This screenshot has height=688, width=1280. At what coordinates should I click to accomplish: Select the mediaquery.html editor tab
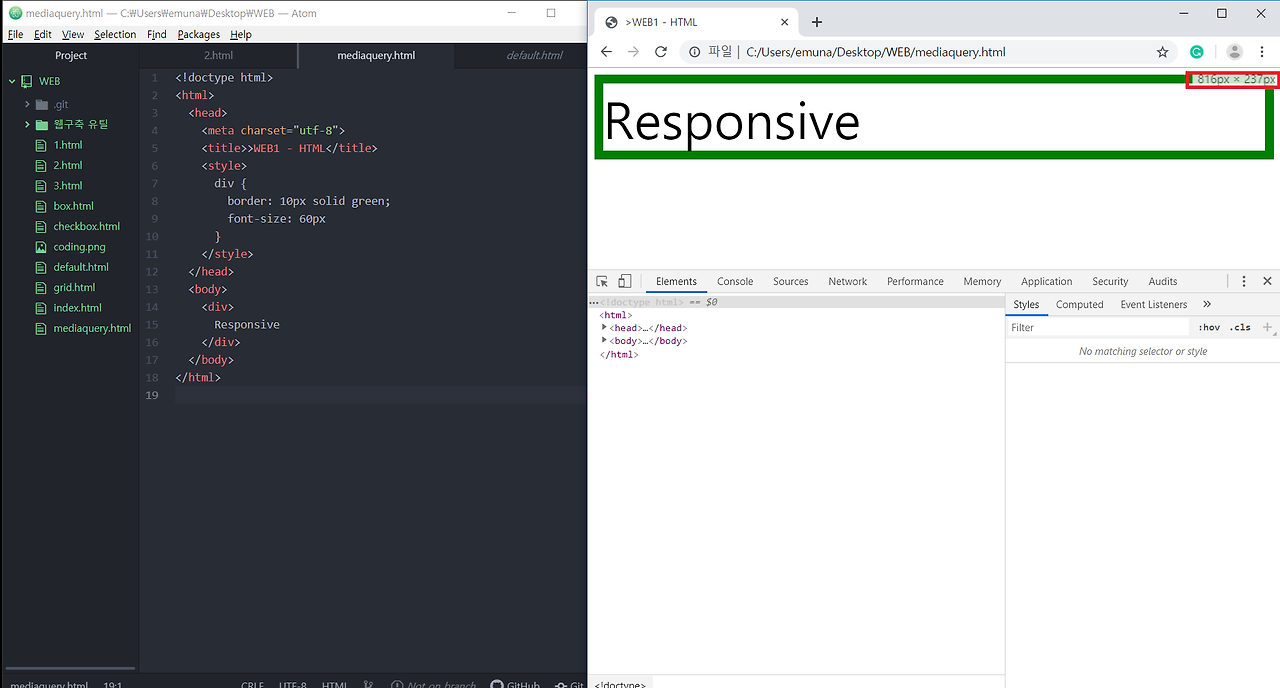click(x=376, y=55)
